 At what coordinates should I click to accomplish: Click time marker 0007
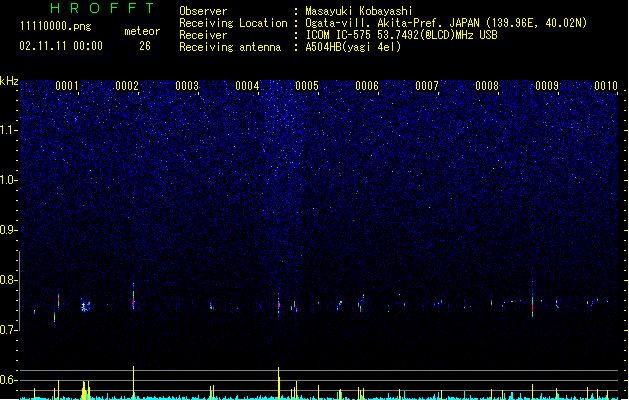click(x=427, y=86)
